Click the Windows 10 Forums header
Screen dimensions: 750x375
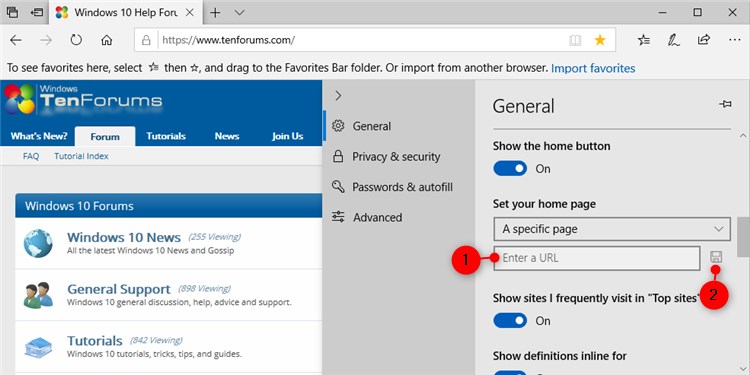[x=168, y=206]
